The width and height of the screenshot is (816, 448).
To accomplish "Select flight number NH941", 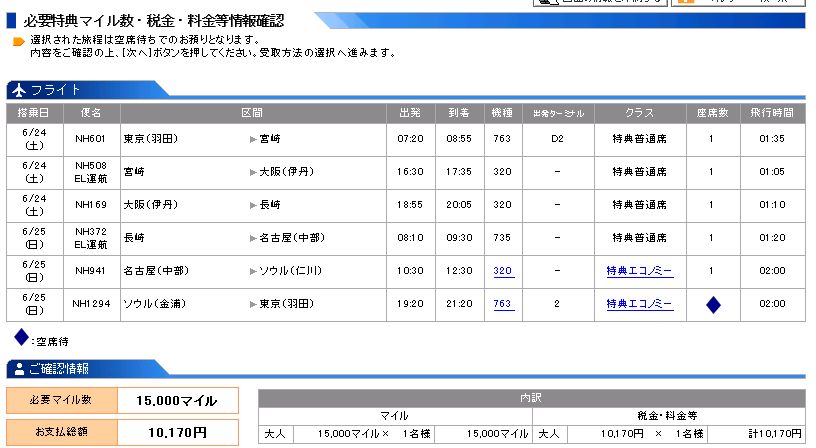I will [90, 271].
